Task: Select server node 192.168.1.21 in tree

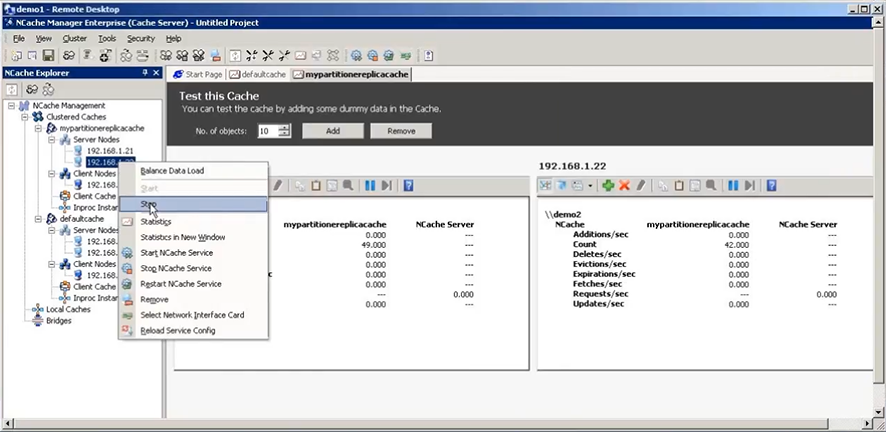Action: coord(110,151)
